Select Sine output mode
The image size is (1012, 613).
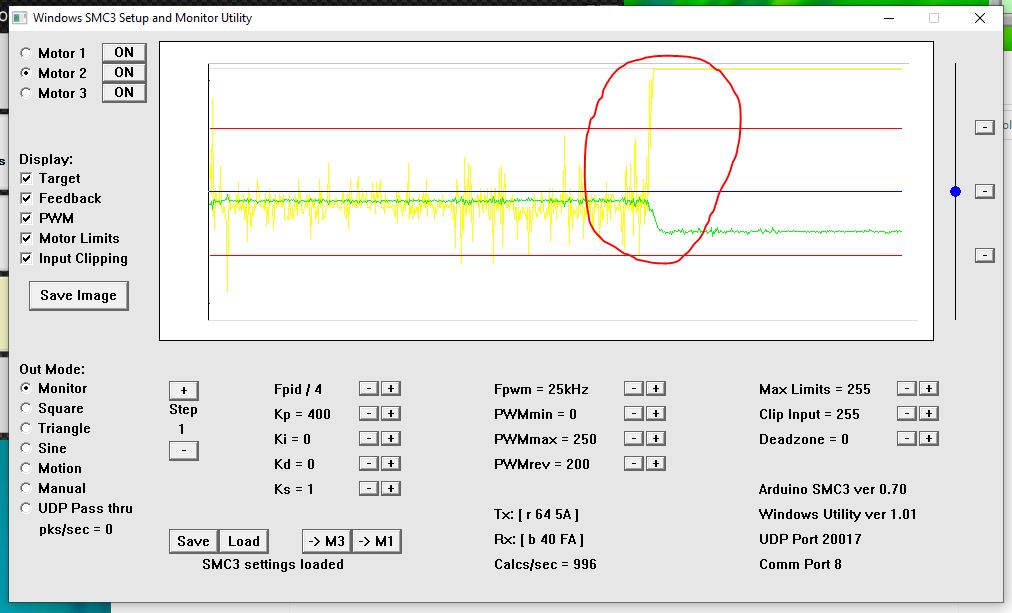coord(25,448)
